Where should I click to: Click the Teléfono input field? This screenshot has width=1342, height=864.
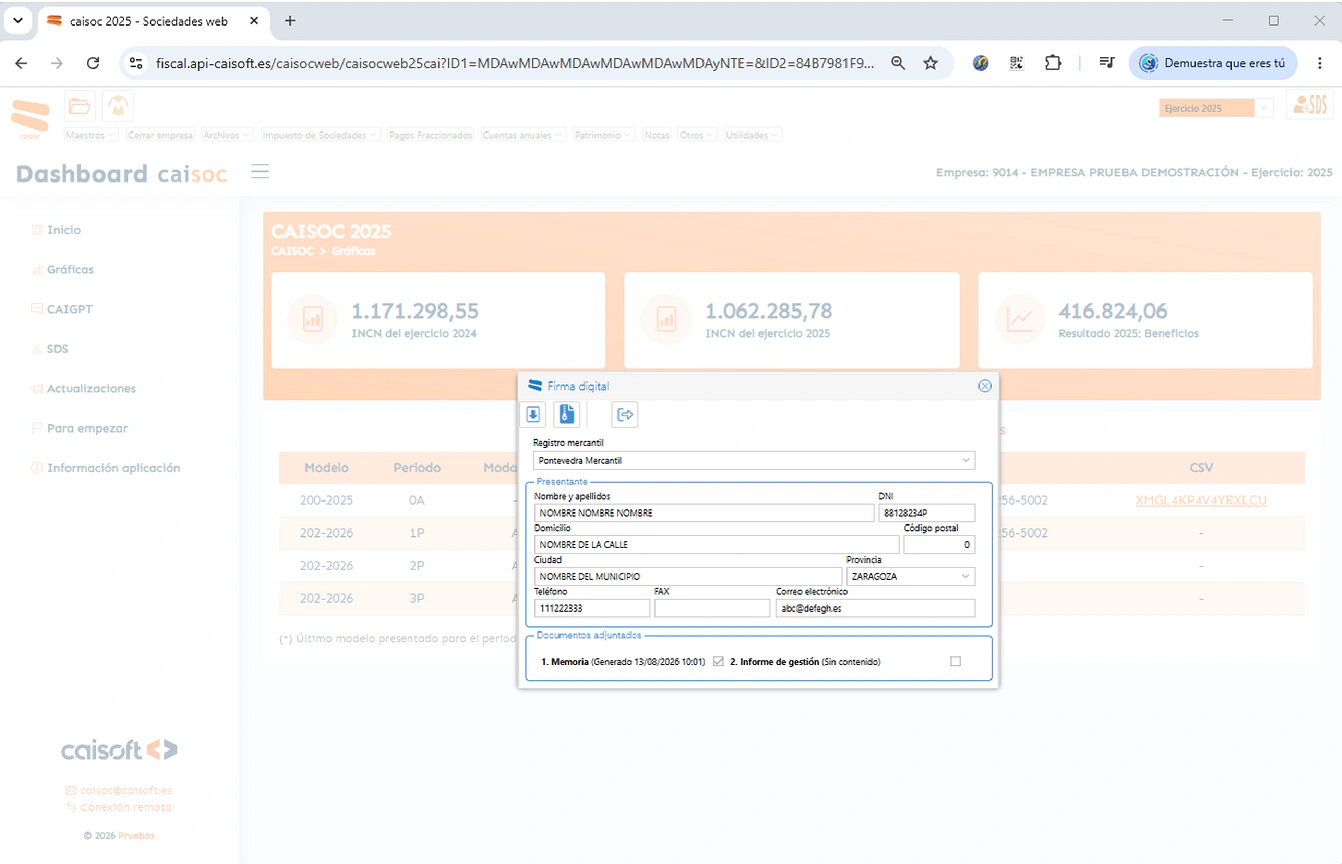[592, 608]
